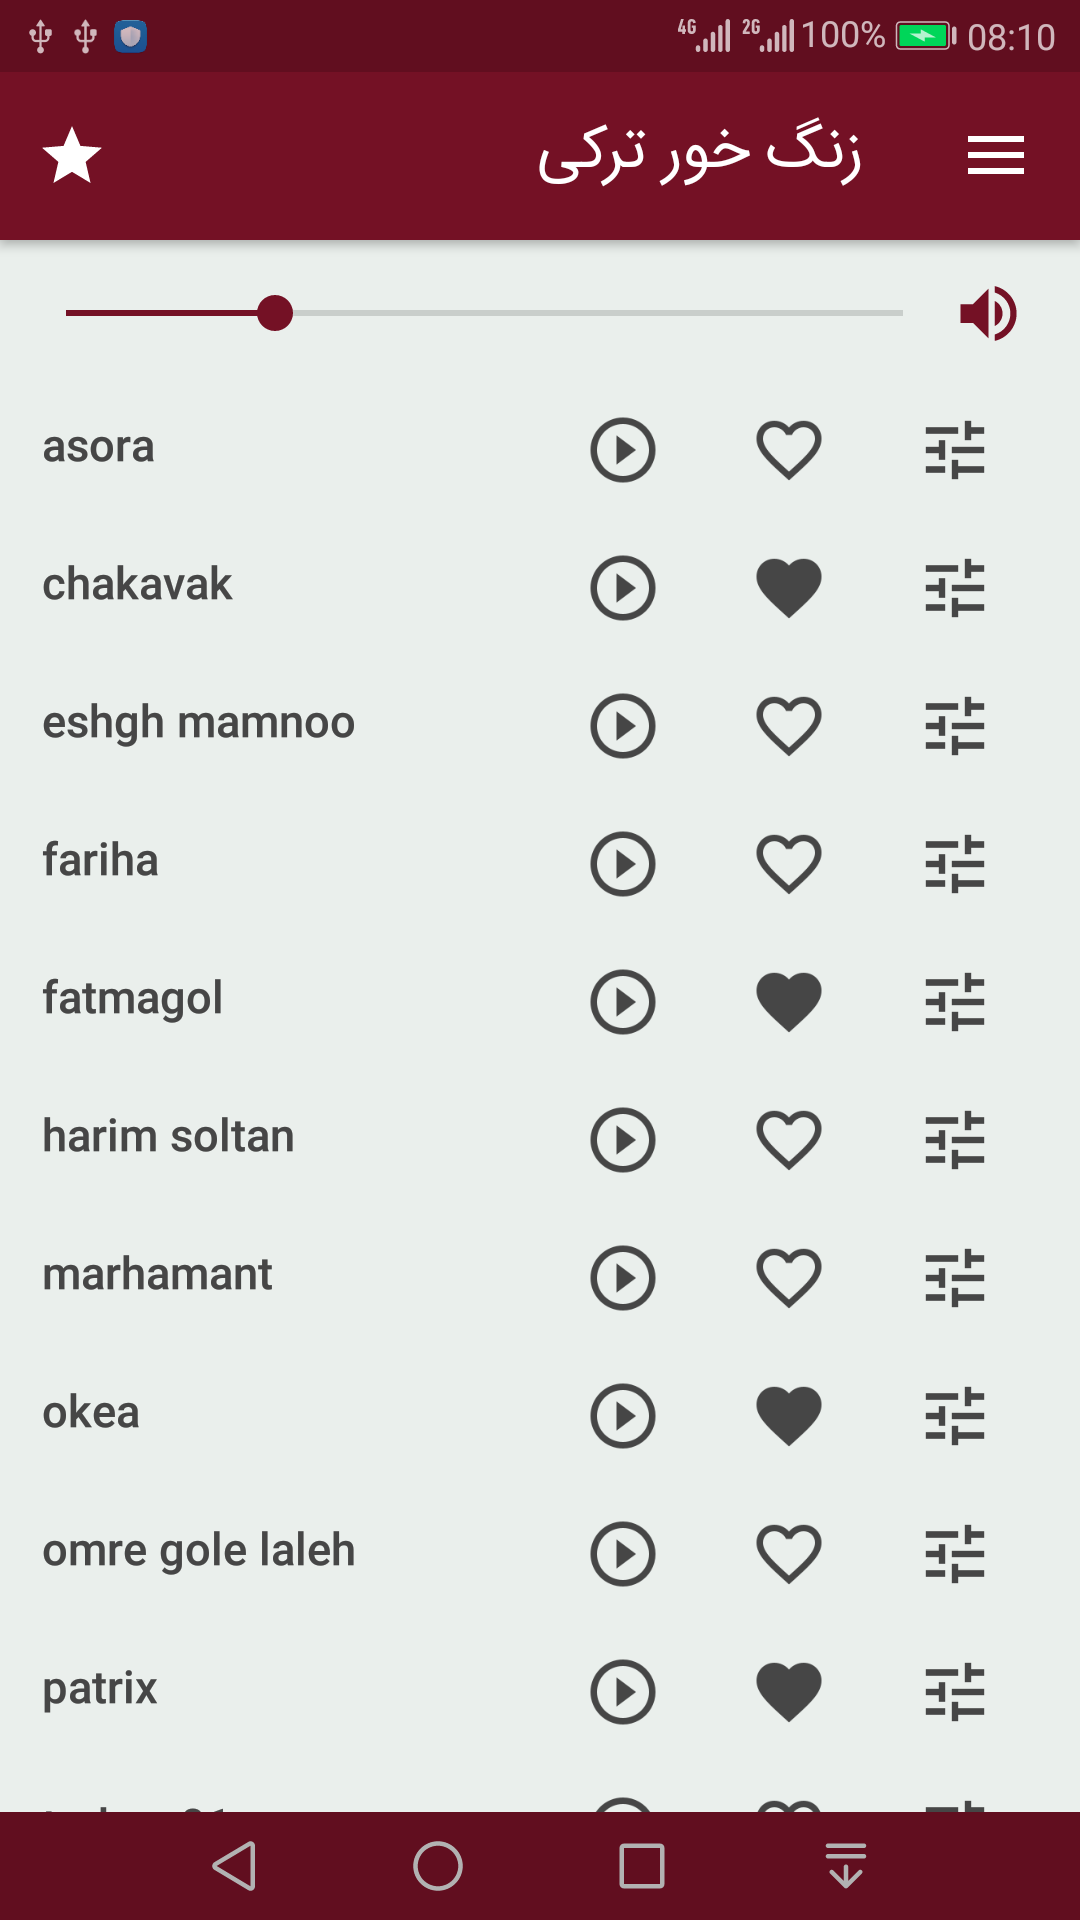This screenshot has width=1080, height=1920.
Task: Open options for omre gole laleh
Action: click(x=955, y=1554)
